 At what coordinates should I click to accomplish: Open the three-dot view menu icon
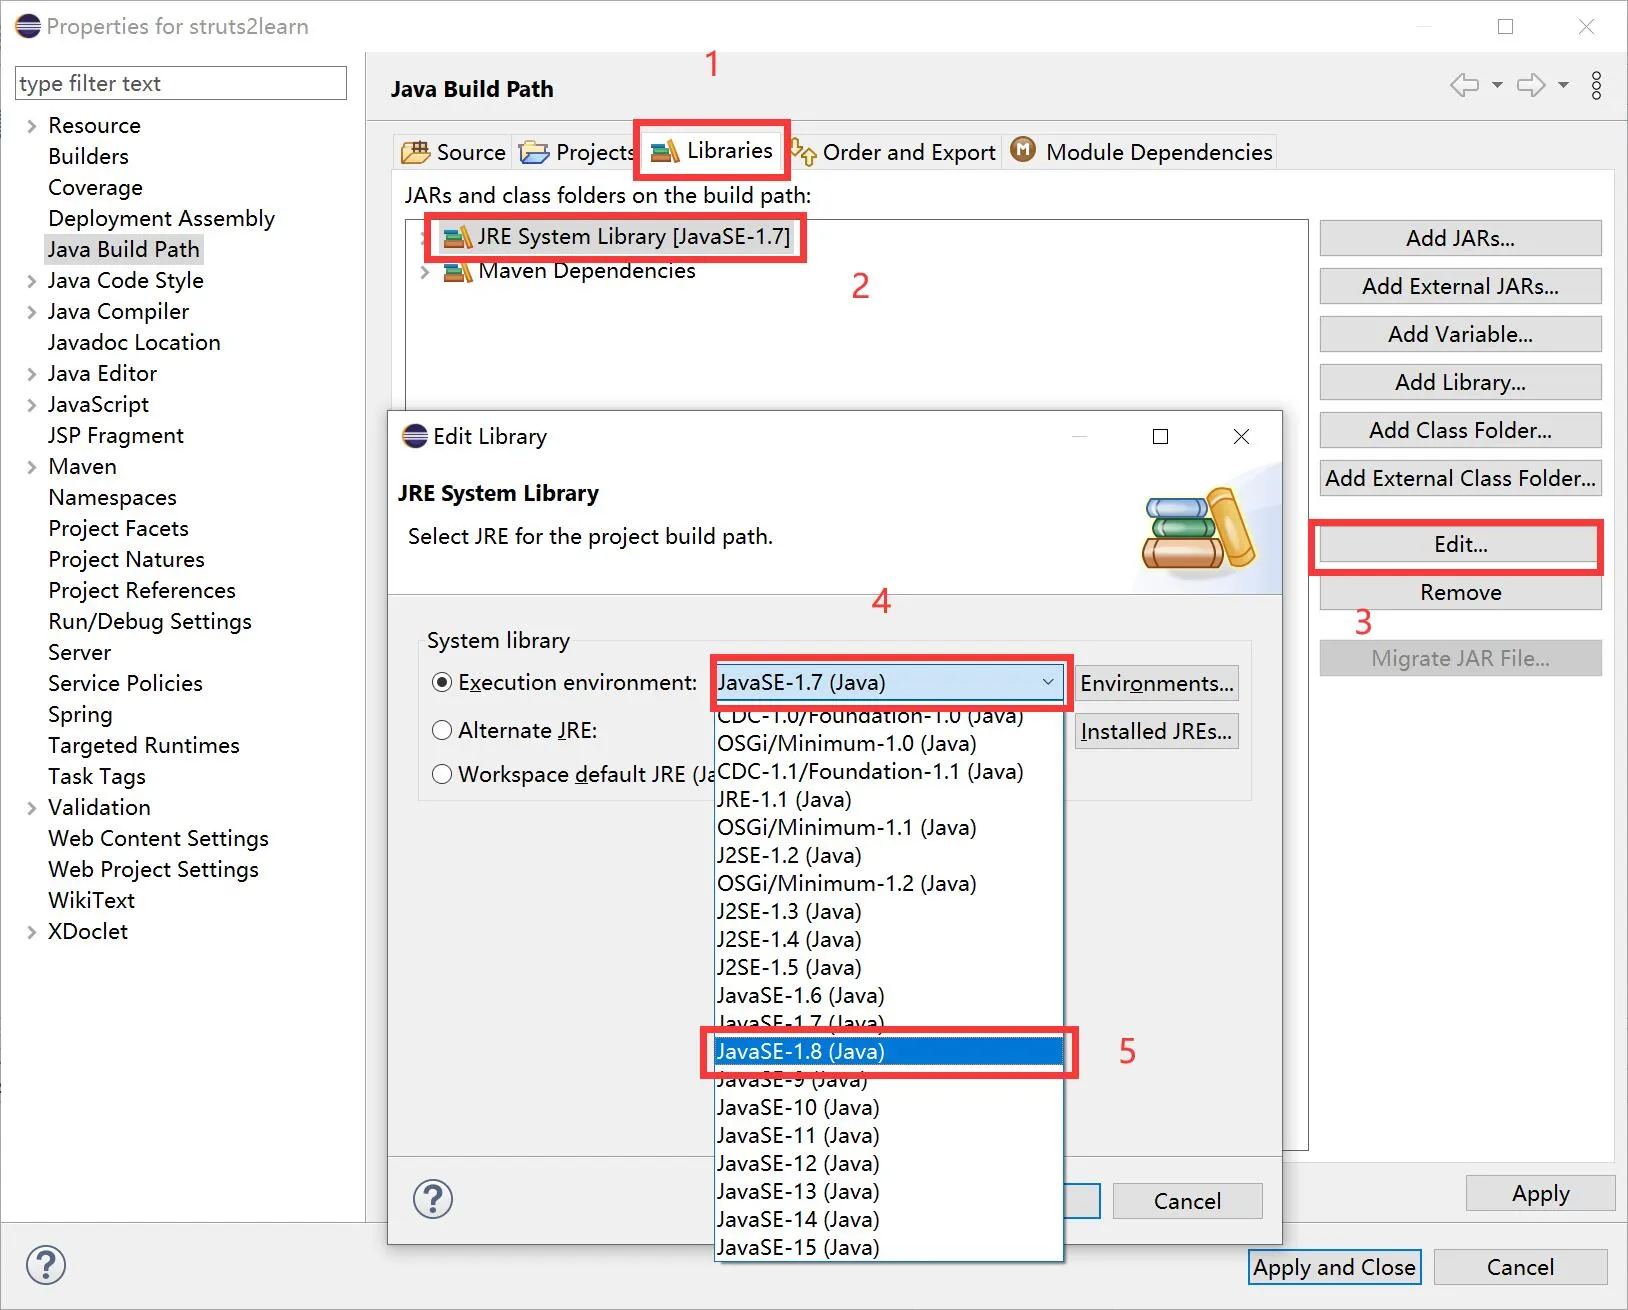click(1597, 85)
